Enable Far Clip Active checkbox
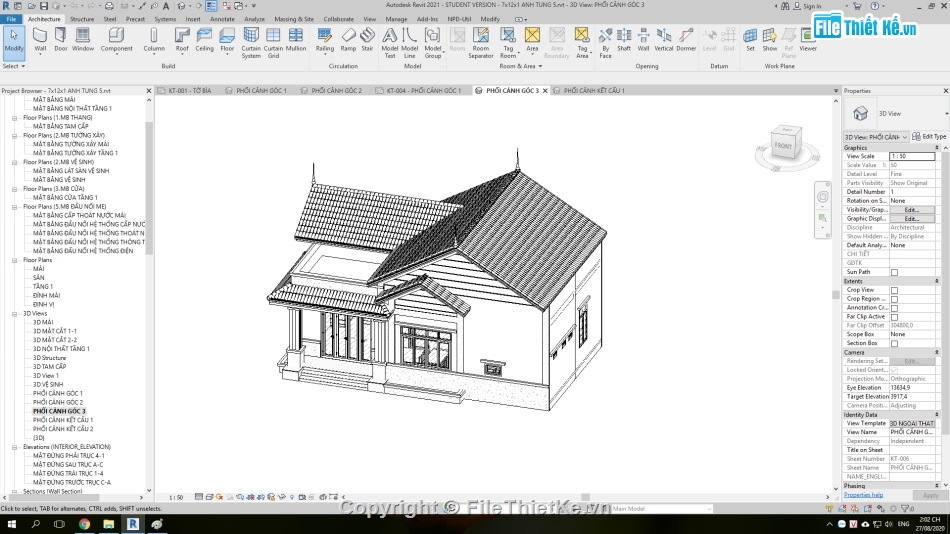The image size is (950, 534). [x=894, y=317]
